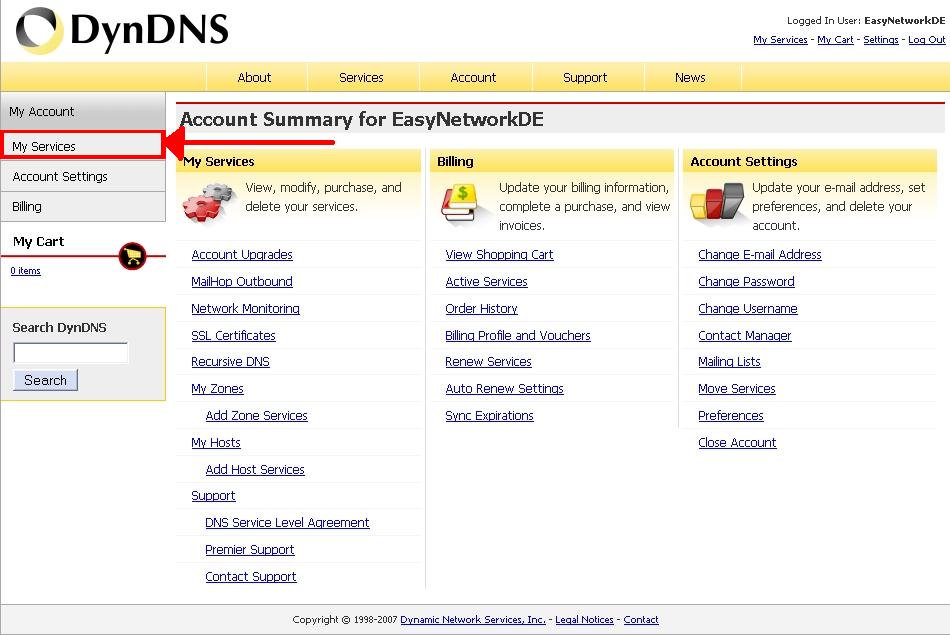Viewport: 950px width, 635px height.
Task: Open Contact footer link
Action: [x=640, y=619]
